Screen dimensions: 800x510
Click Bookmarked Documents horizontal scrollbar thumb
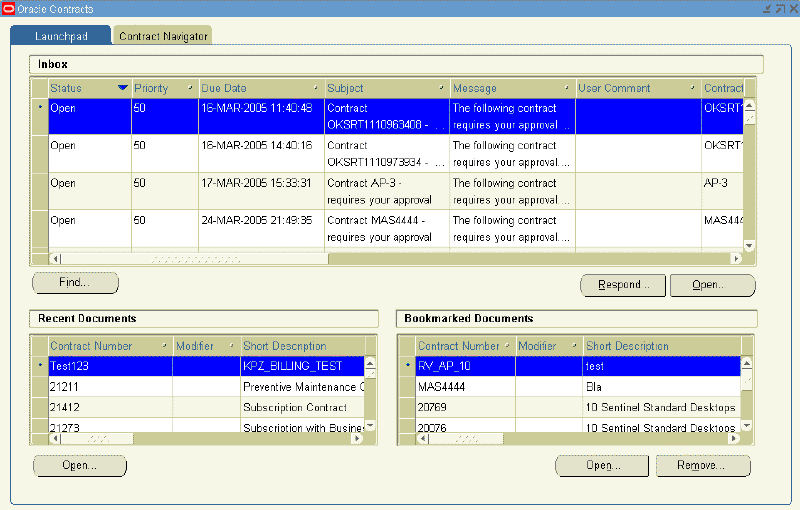466,438
